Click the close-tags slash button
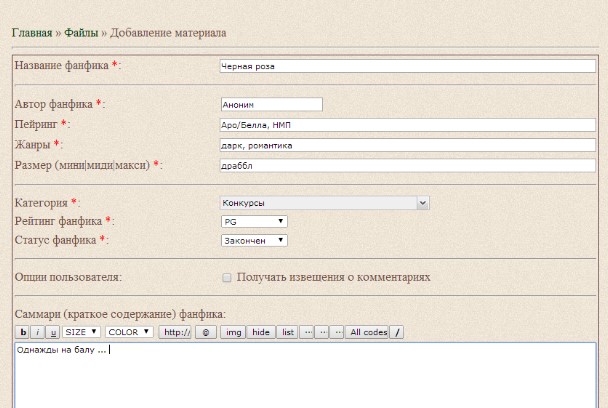Image resolution: width=608 pixels, height=408 pixels. pos(397,332)
